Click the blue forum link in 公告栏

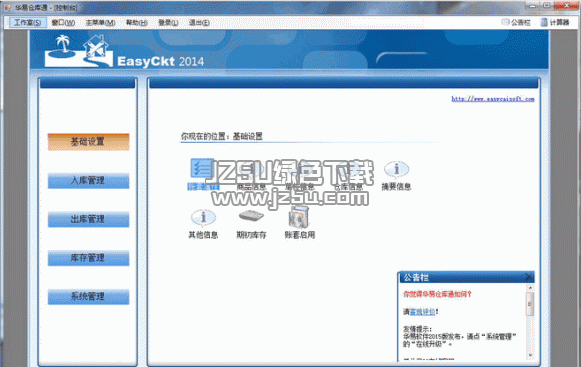[x=423, y=312]
